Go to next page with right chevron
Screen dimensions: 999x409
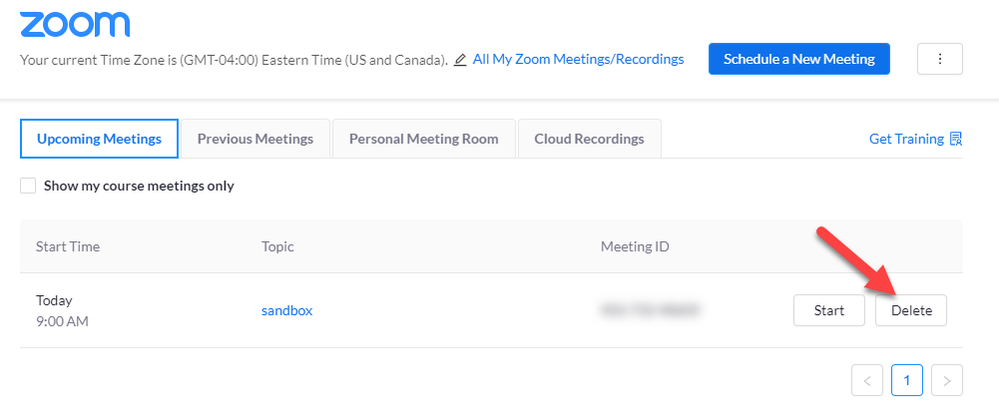(x=947, y=380)
